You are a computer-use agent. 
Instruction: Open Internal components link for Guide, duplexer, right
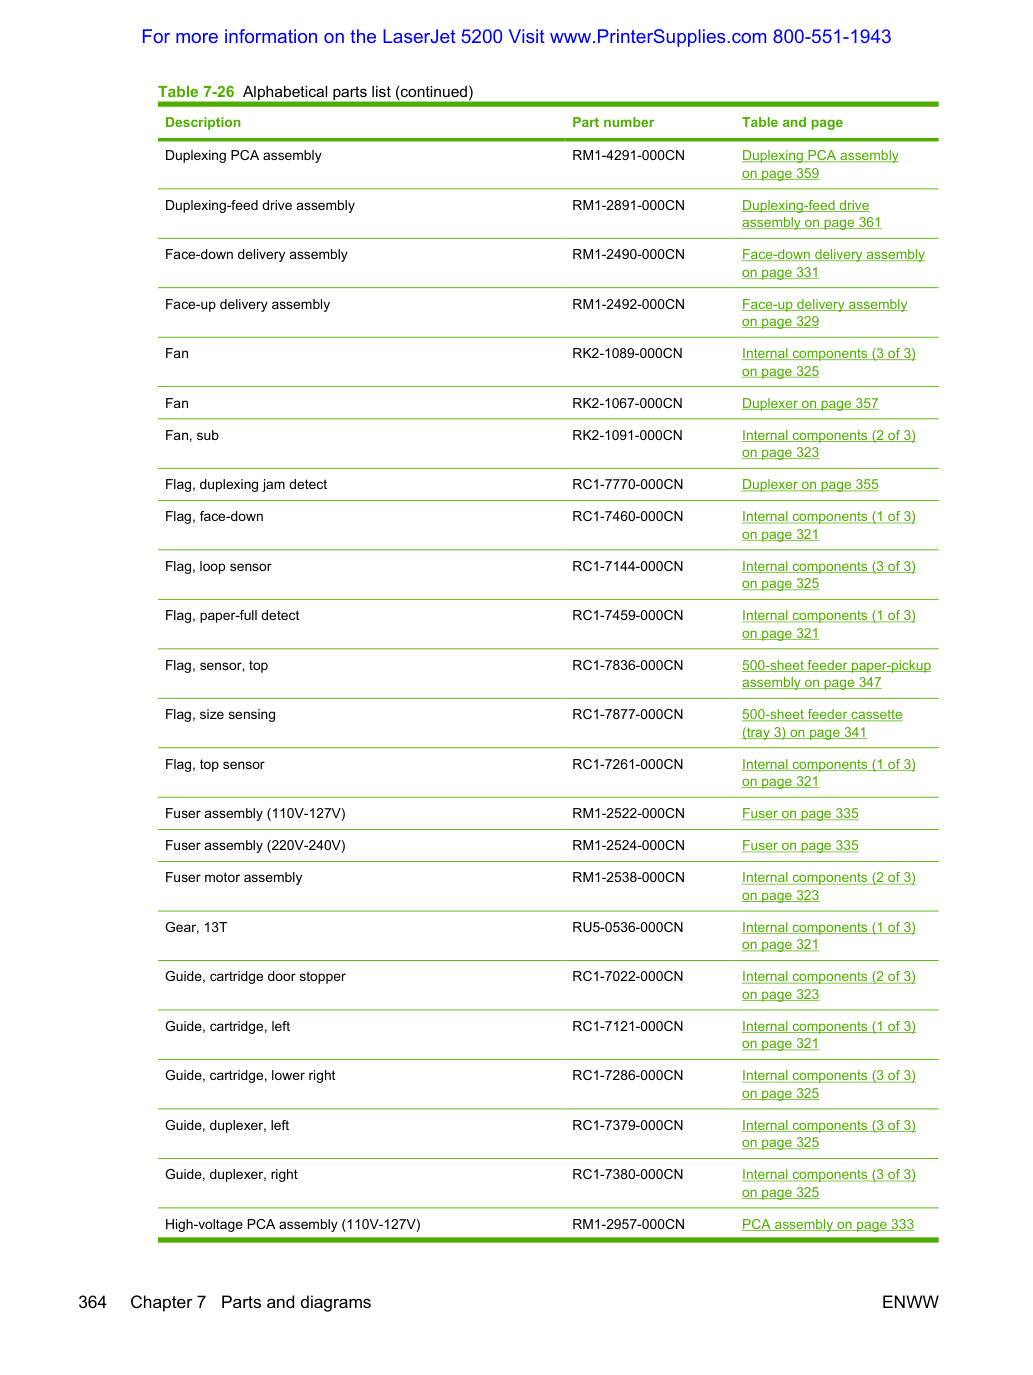click(829, 1183)
